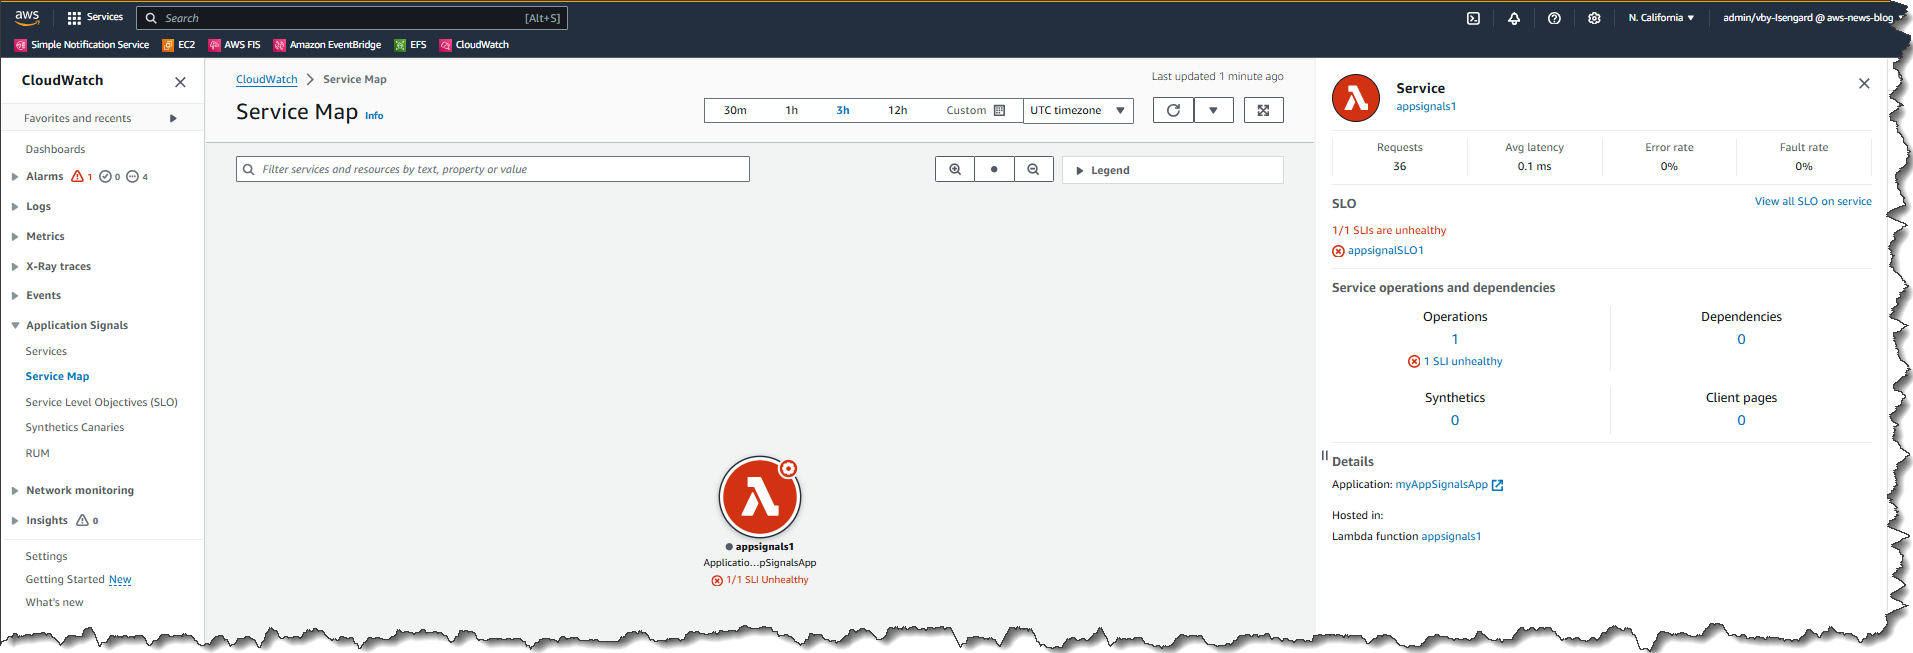
Task: Expand the X-Ray traces section
Action: (15, 267)
